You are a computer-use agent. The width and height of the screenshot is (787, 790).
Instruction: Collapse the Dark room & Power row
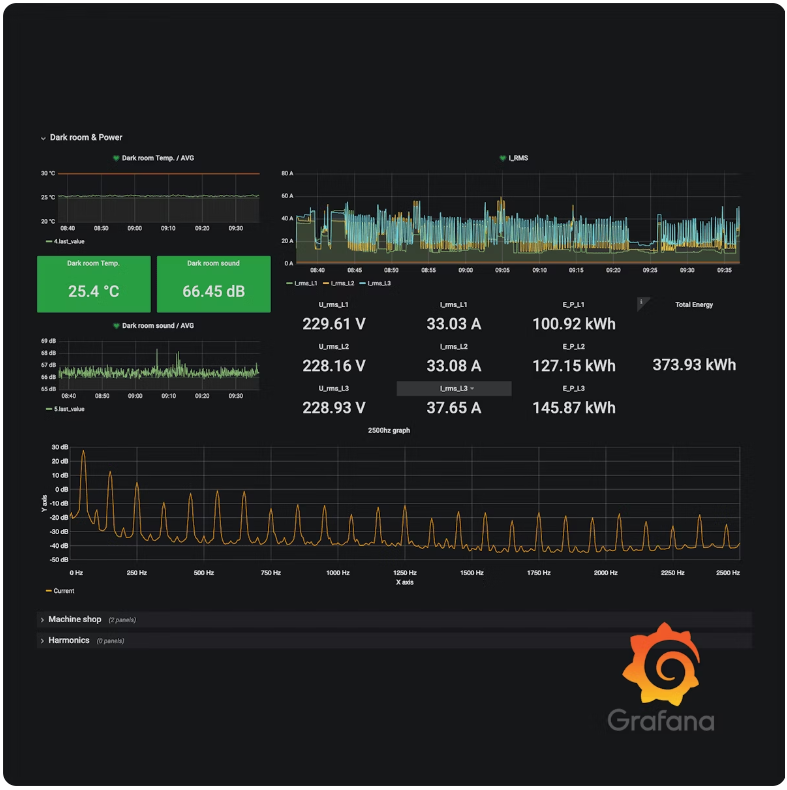(43, 138)
